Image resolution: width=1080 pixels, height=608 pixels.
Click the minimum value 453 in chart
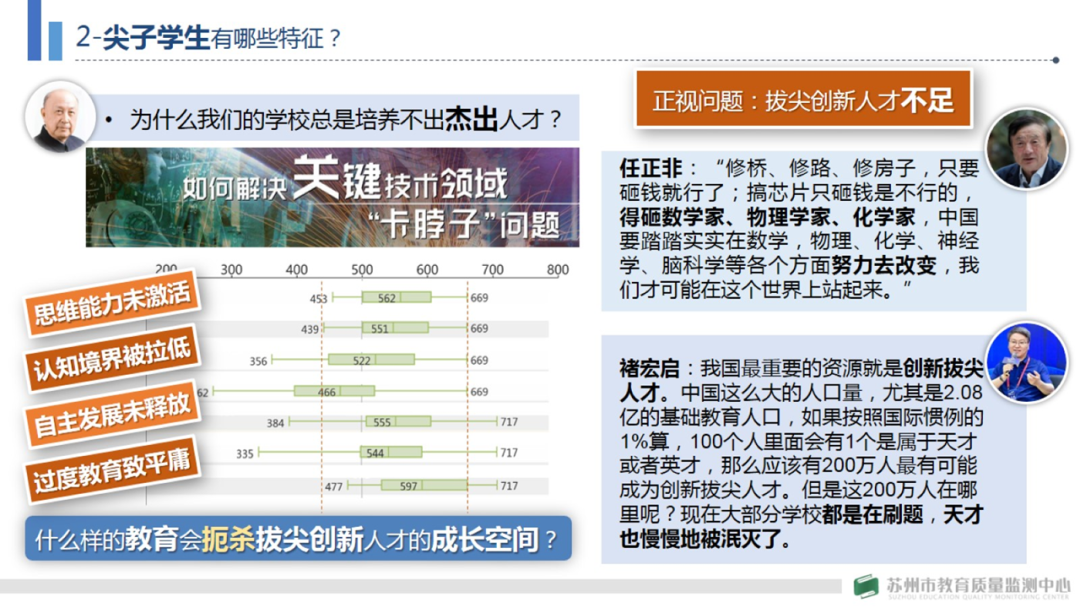[318, 298]
